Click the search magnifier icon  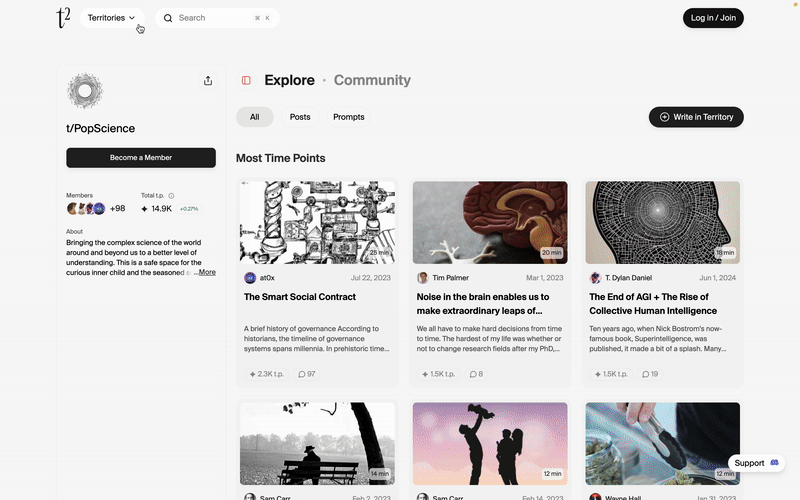click(x=168, y=18)
